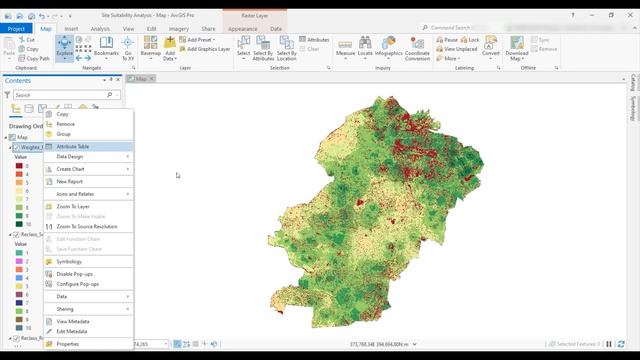The image size is (640, 360).
Task: Open Select By Attributes
Action: 263,48
